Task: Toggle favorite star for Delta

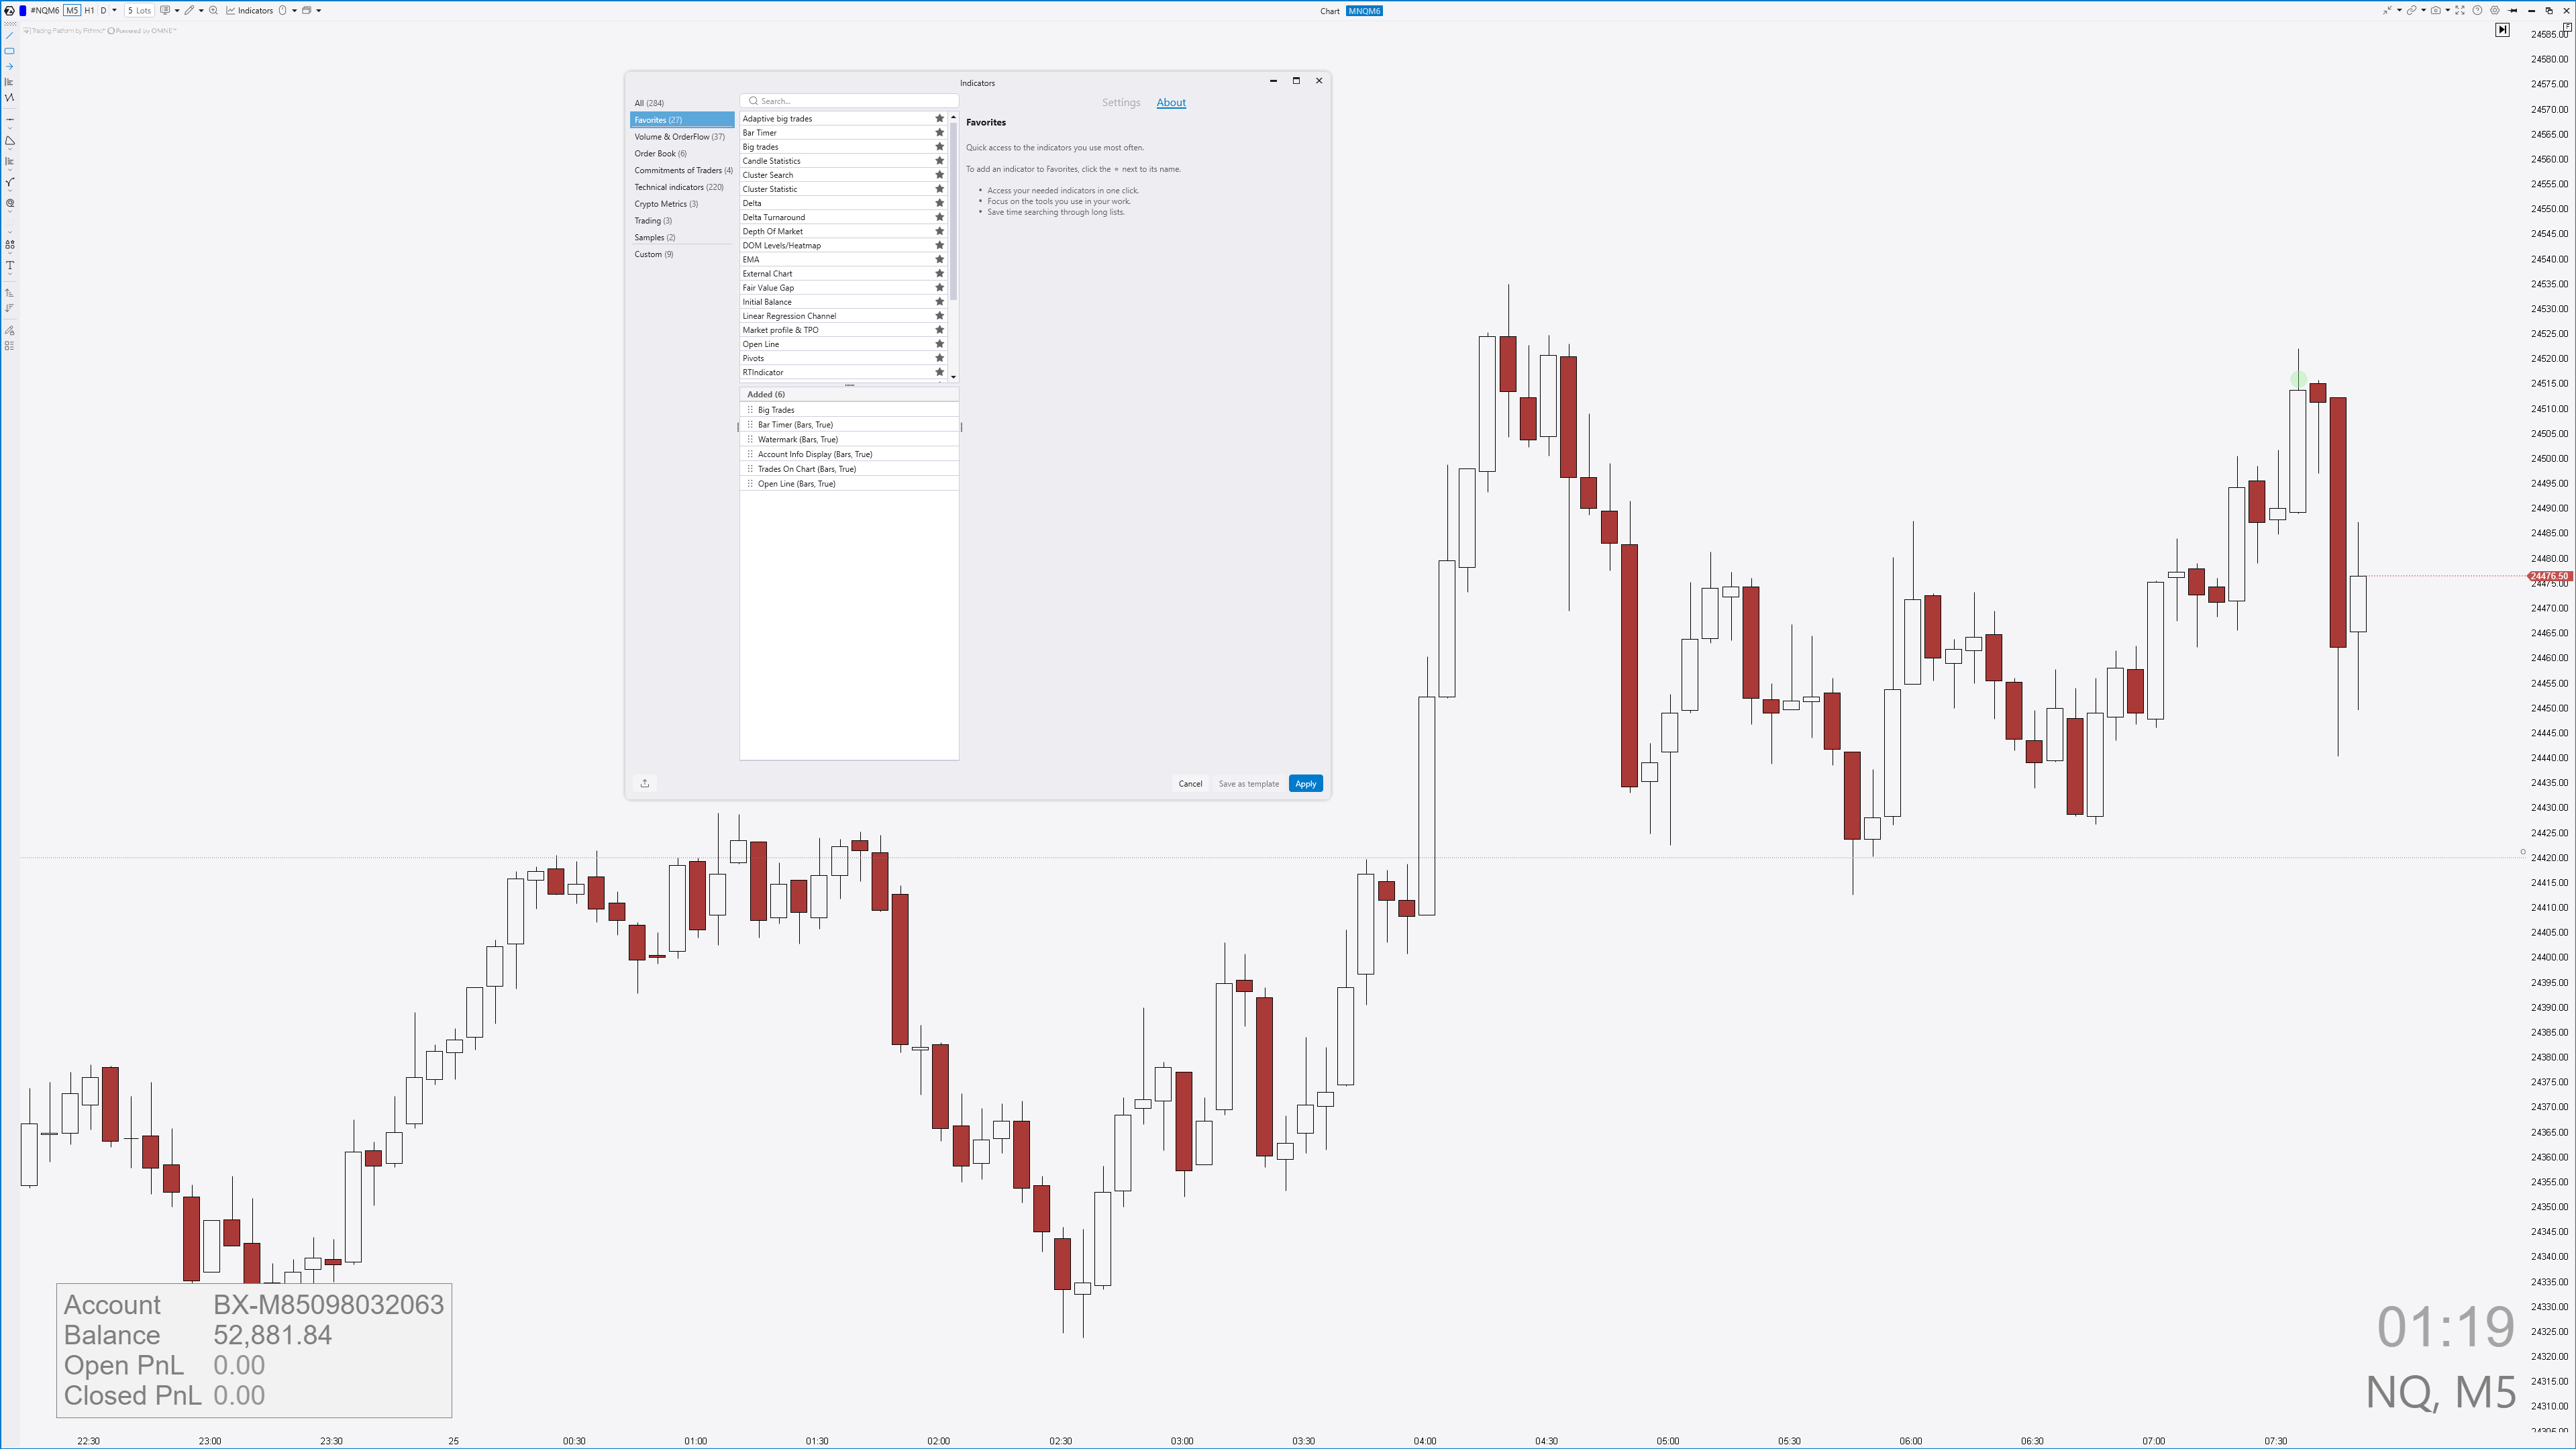Action: pos(939,203)
